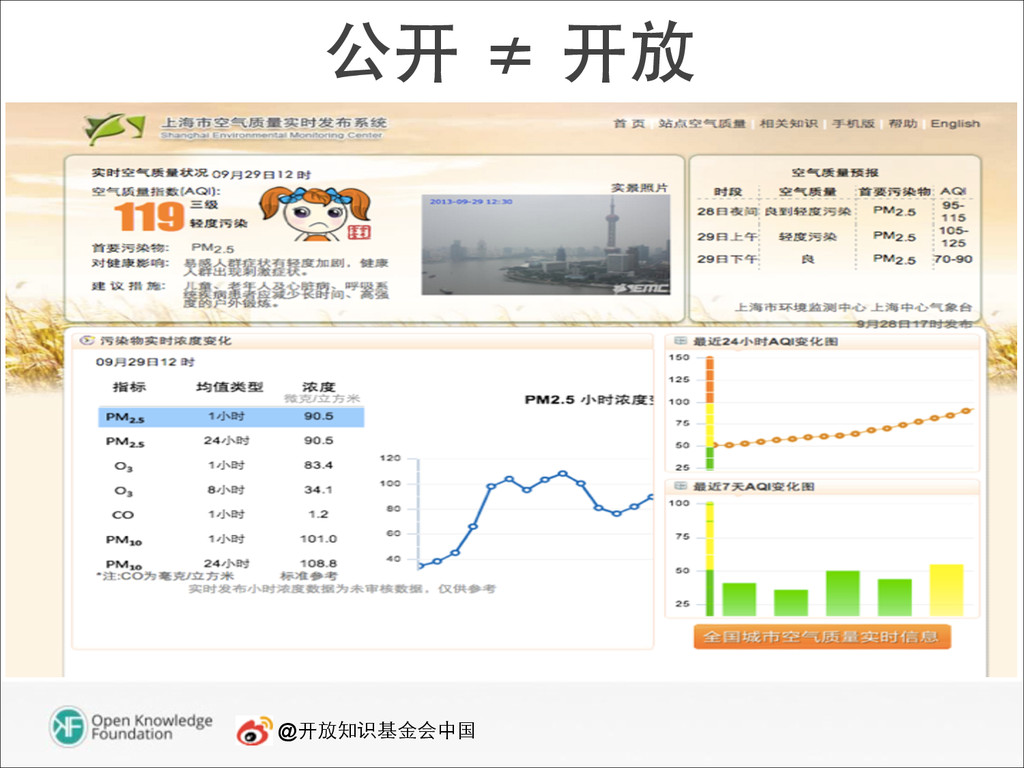Select the highlighted PM2.5 1小时 row
The image size is (1024, 768).
coord(231,417)
